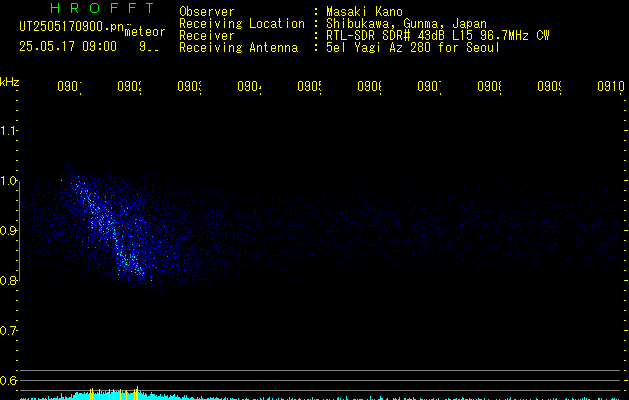The image size is (629, 400).
Task: Click the 0907 time axis marker
Action: (429, 86)
